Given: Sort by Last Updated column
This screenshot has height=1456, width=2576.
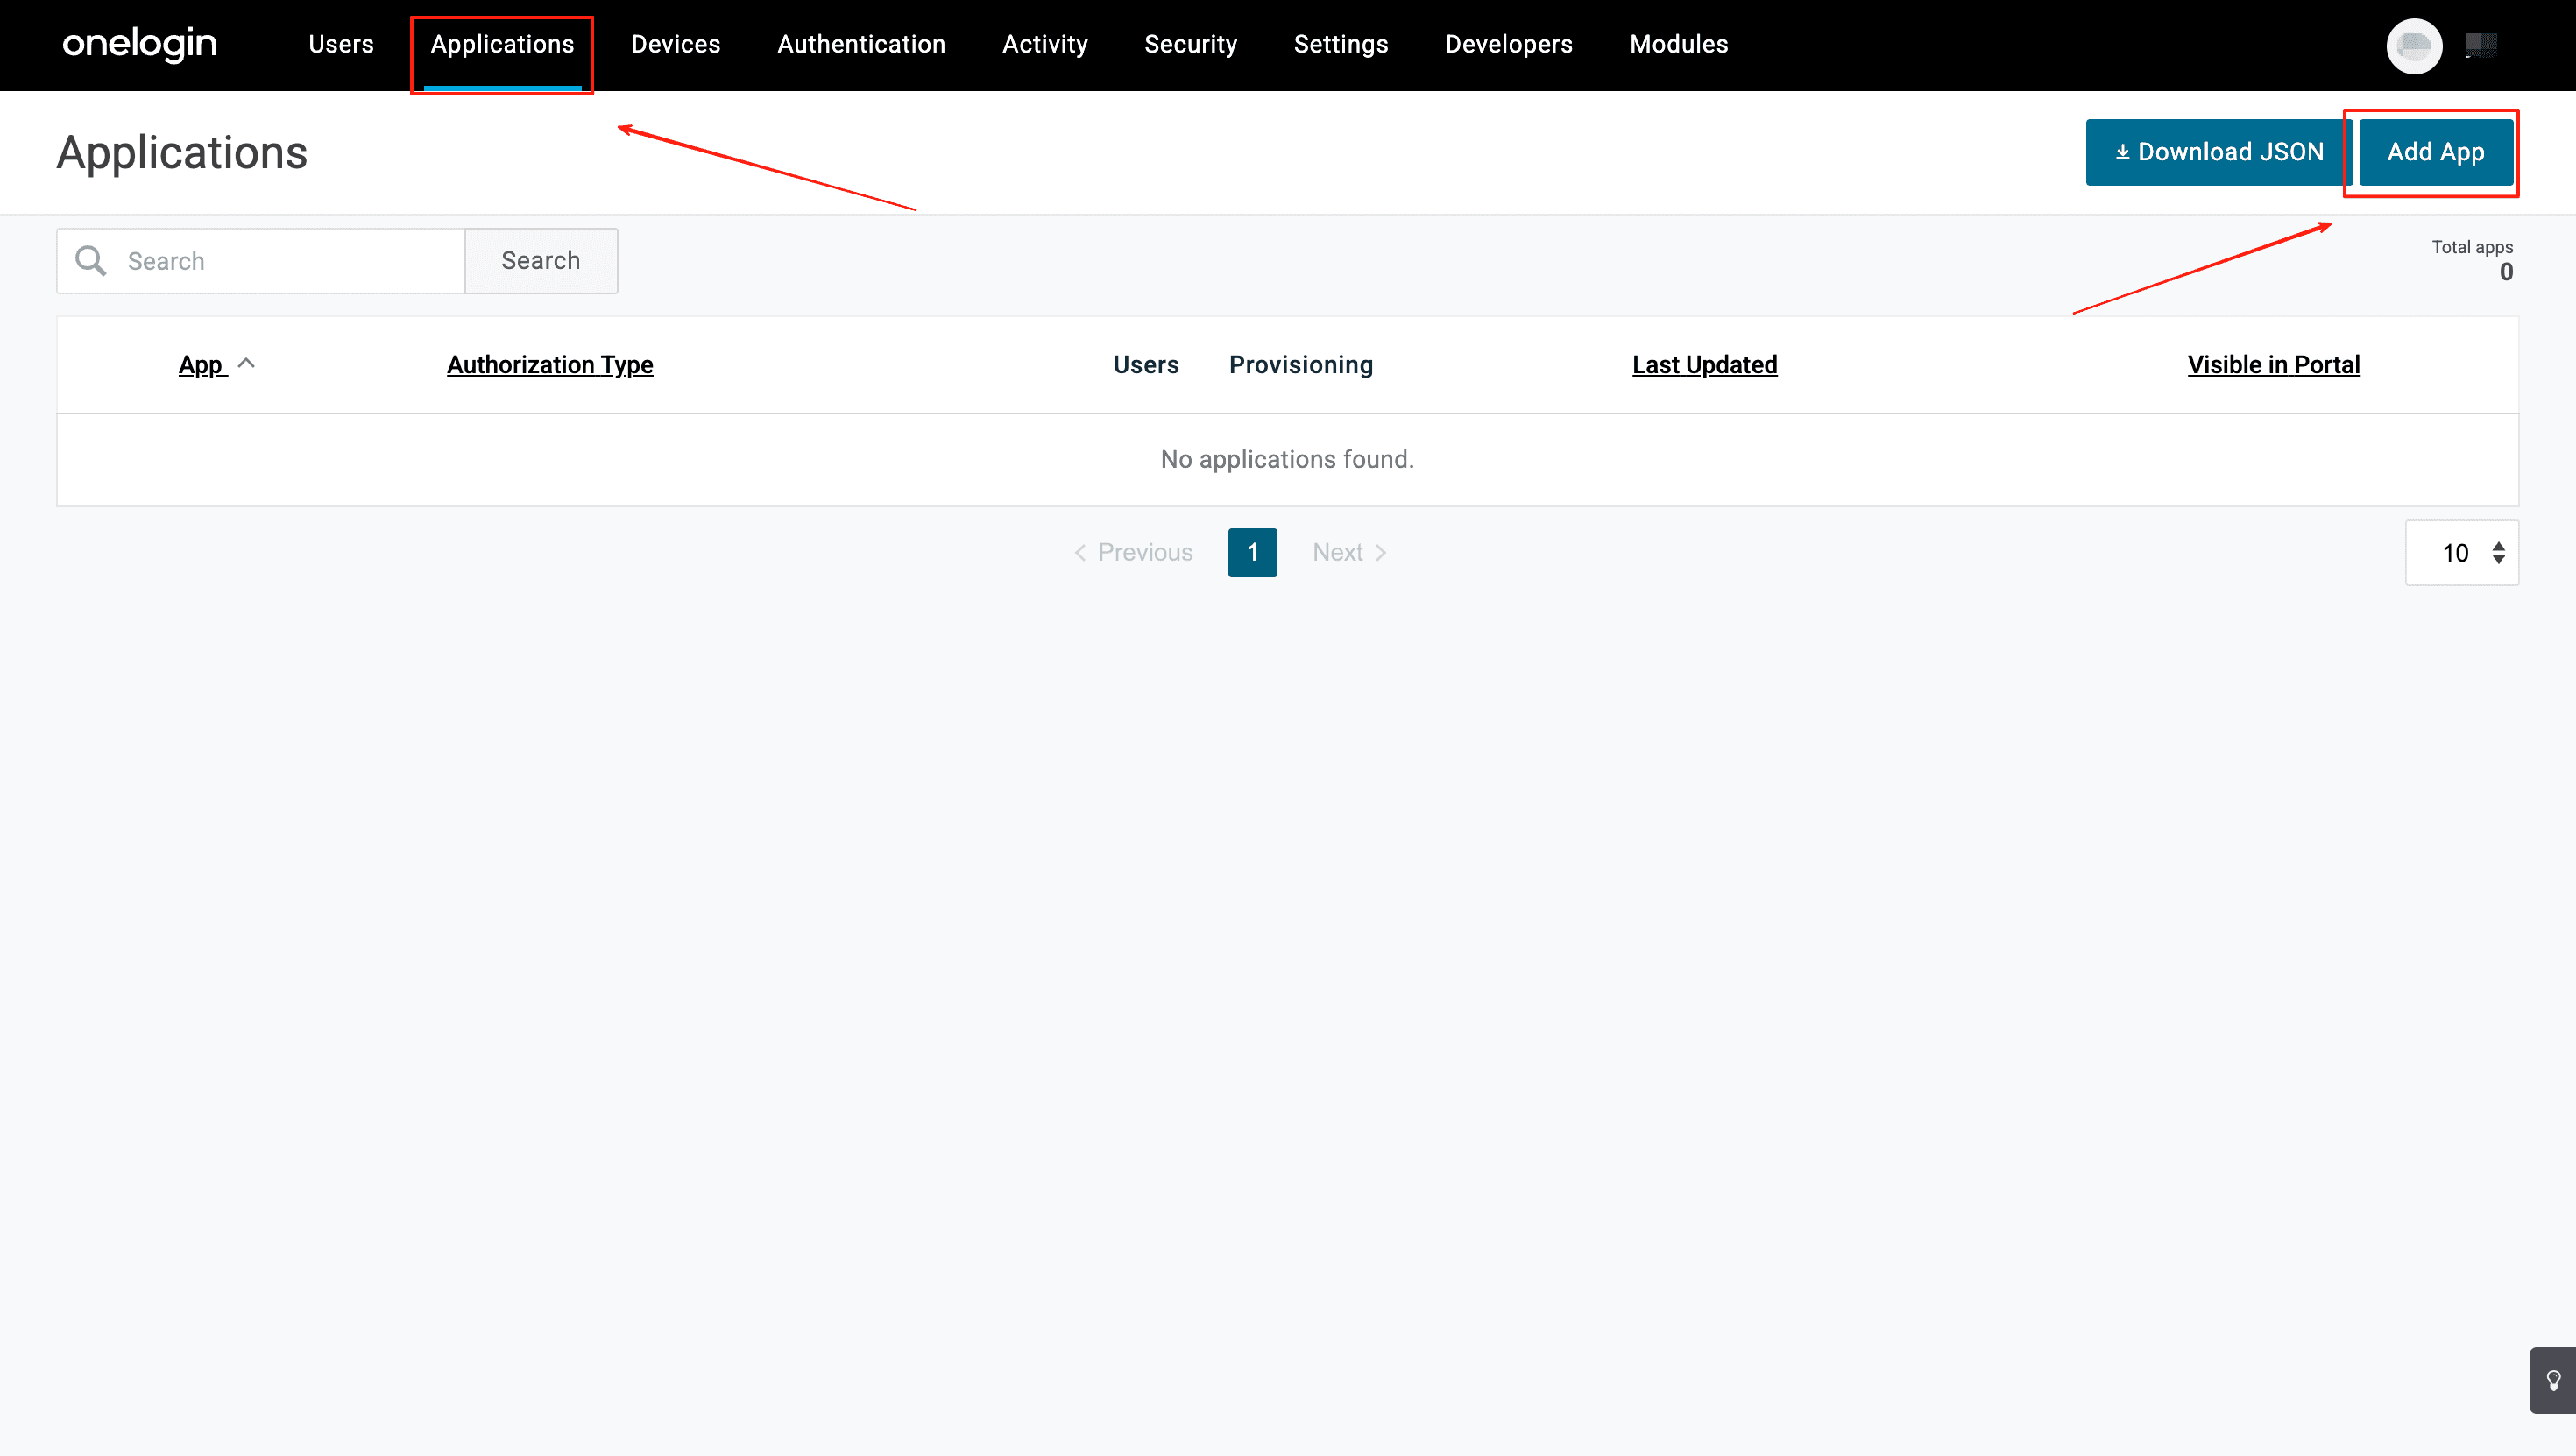Looking at the screenshot, I should pos(1704,365).
